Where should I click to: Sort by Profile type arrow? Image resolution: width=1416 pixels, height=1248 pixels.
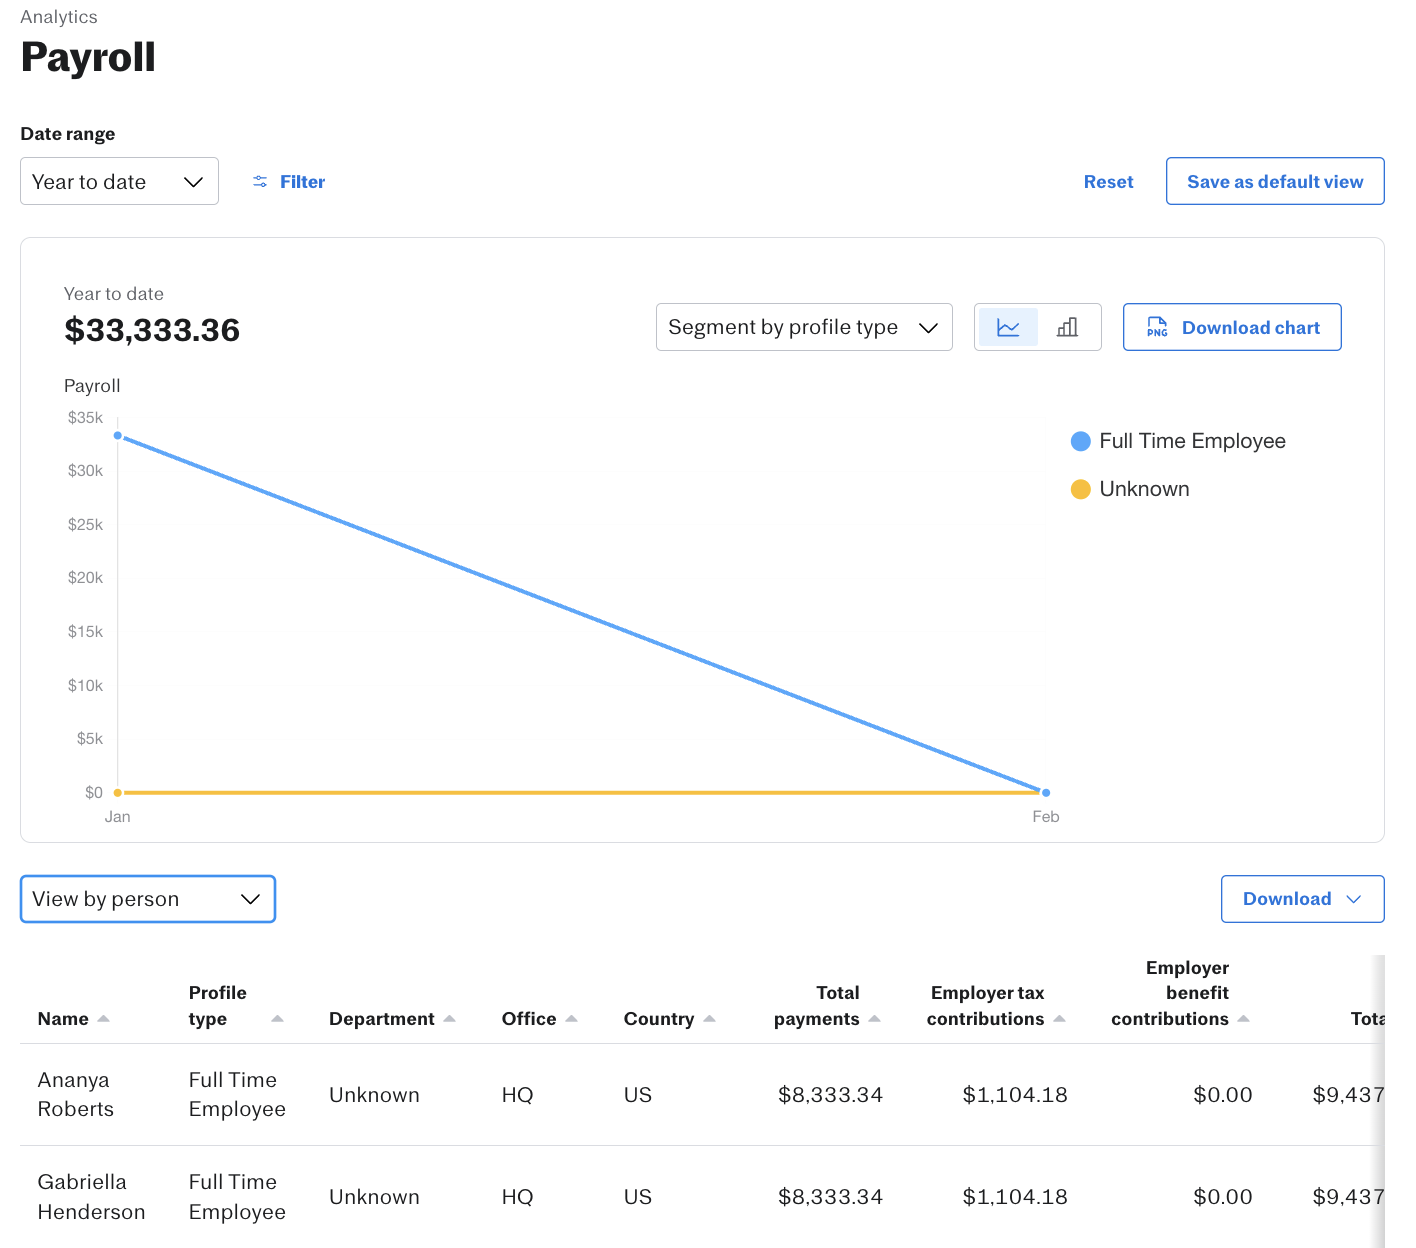[x=277, y=1019]
